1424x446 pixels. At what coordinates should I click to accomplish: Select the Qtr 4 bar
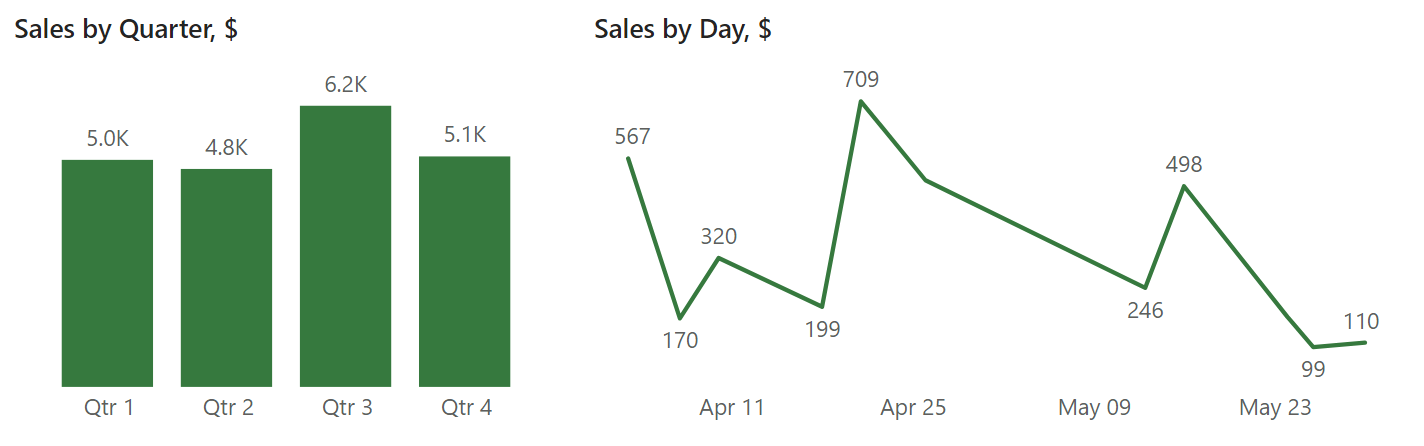coord(464,271)
